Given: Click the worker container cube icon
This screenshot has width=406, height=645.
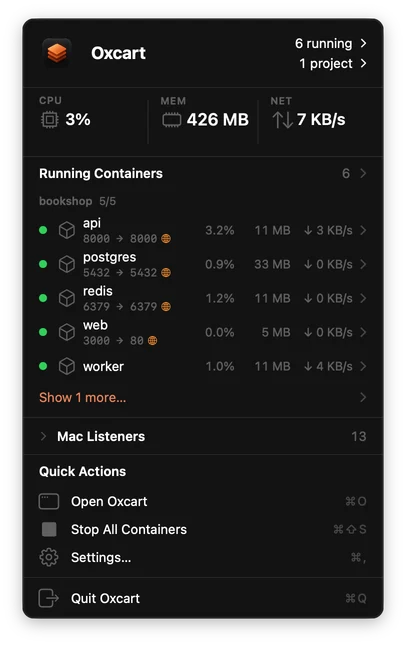Looking at the screenshot, I should tap(67, 366).
